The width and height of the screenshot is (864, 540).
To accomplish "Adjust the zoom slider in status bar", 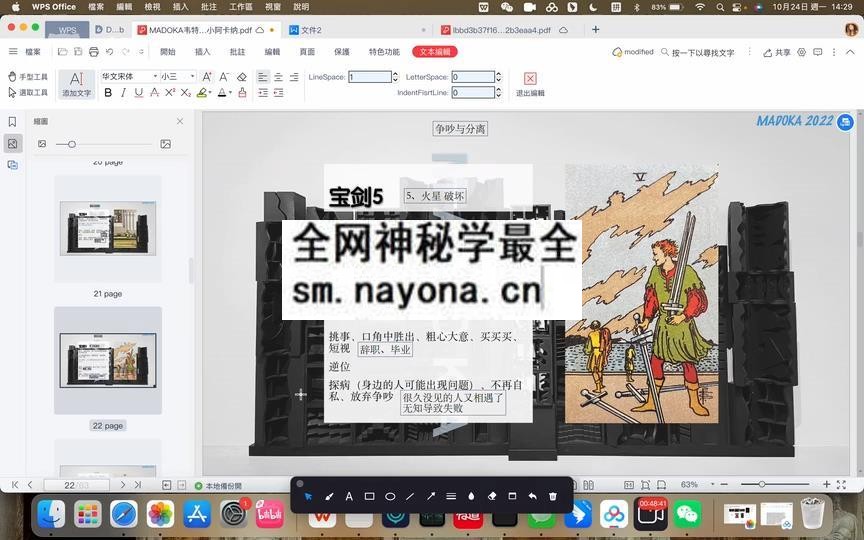I will tap(762, 484).
